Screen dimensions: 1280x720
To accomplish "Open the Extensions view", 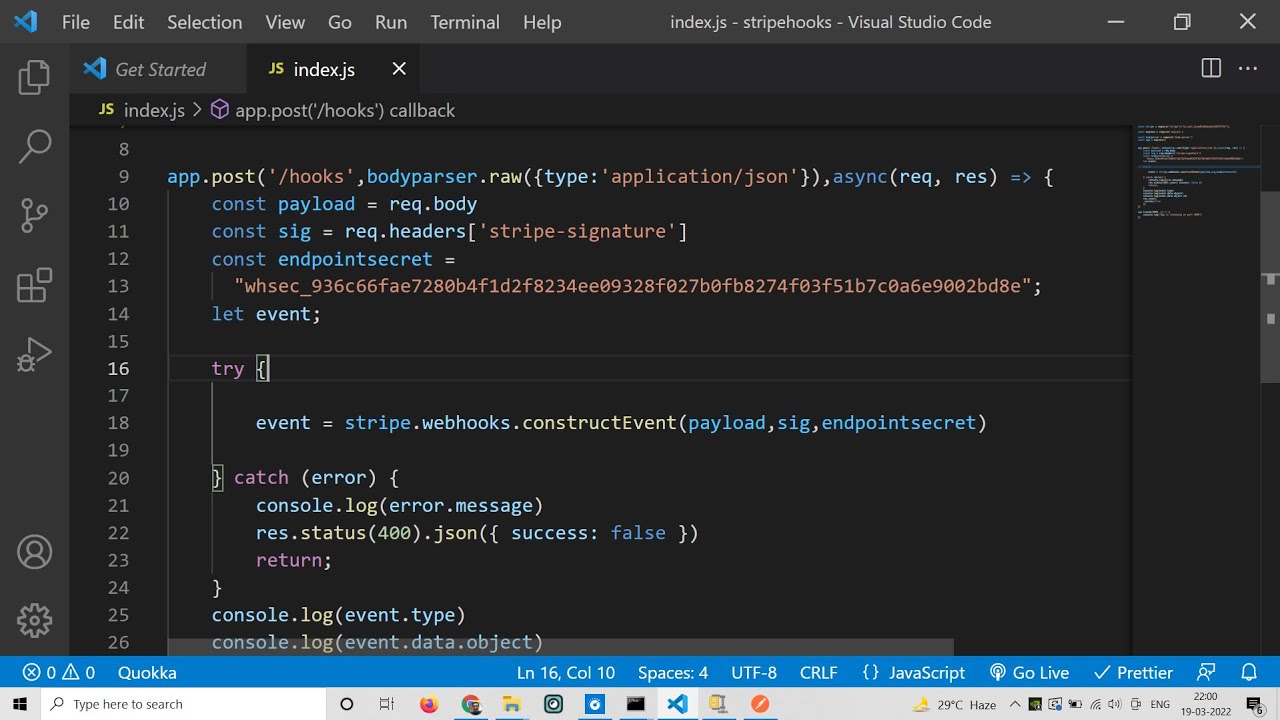I will pyautogui.click(x=34, y=285).
